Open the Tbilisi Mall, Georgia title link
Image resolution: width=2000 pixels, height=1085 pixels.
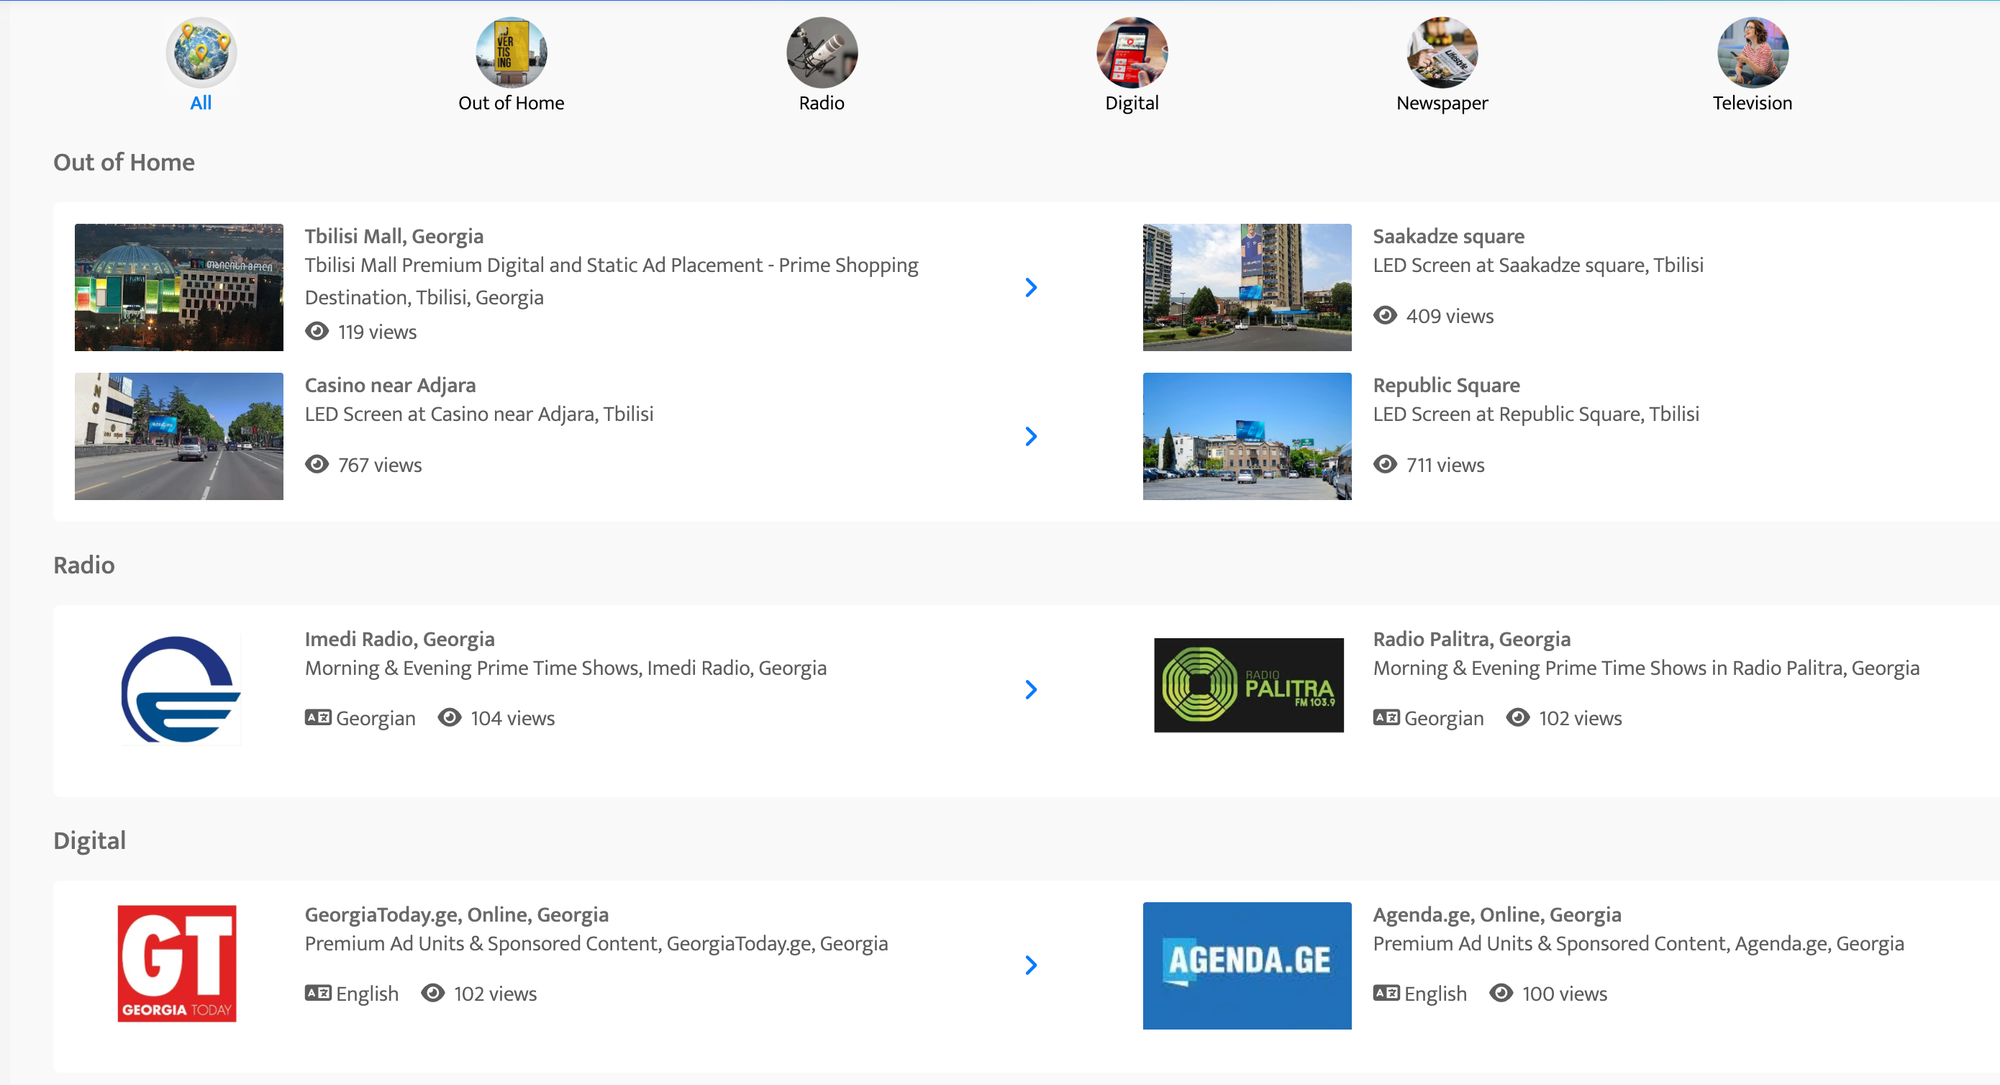point(394,236)
